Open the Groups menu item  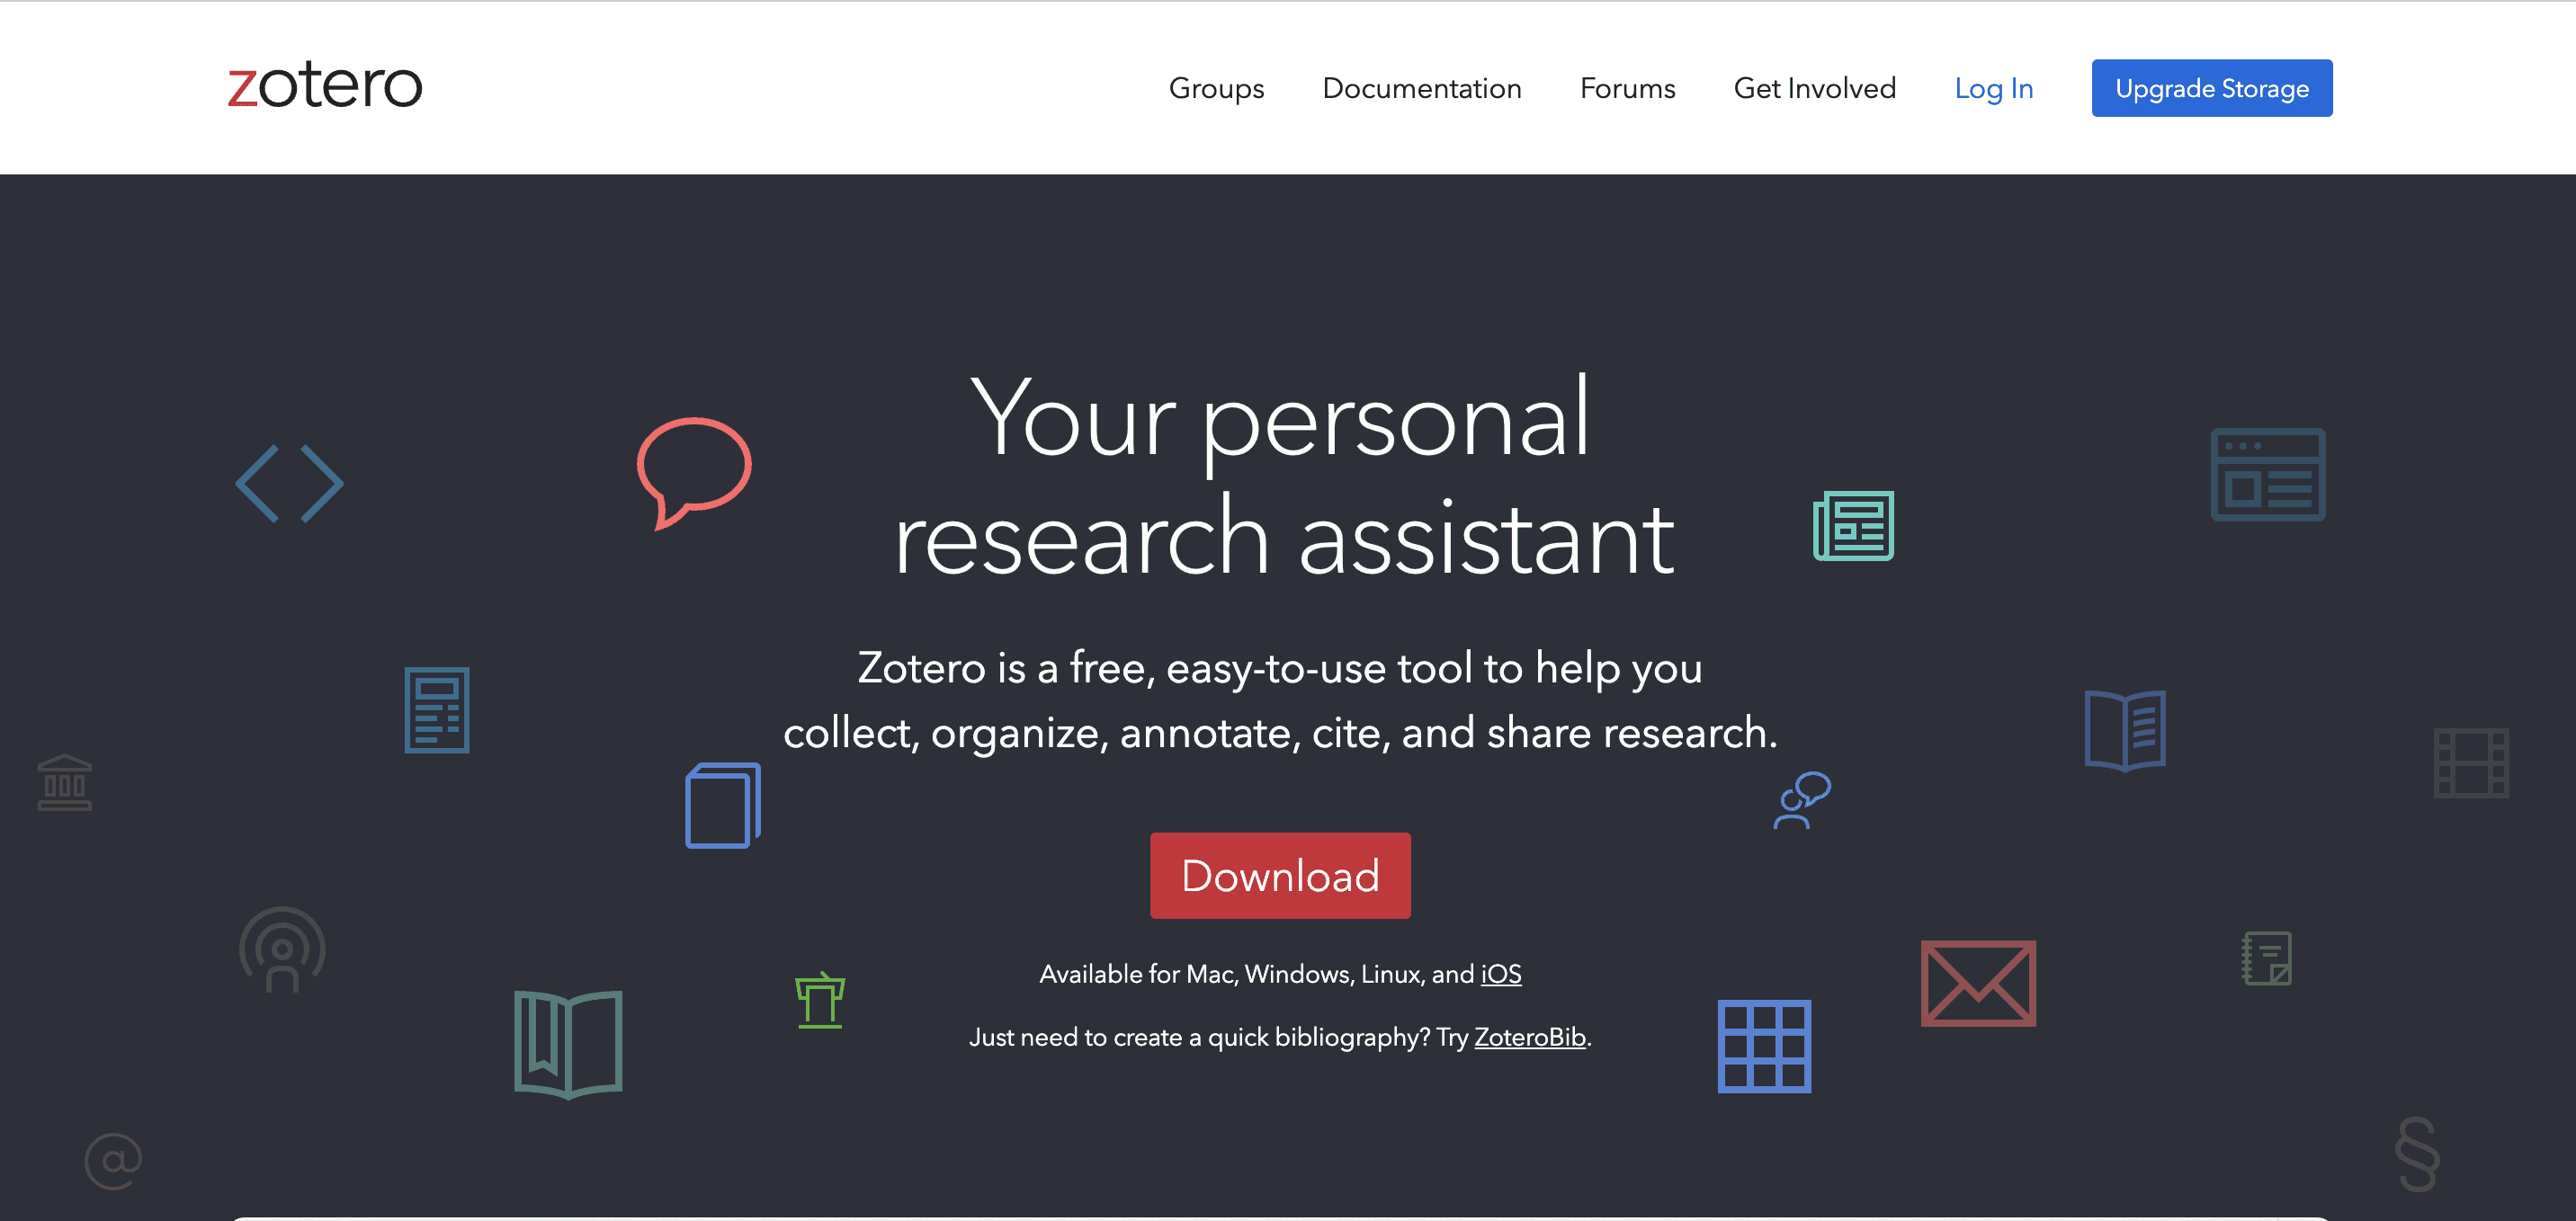pos(1216,89)
